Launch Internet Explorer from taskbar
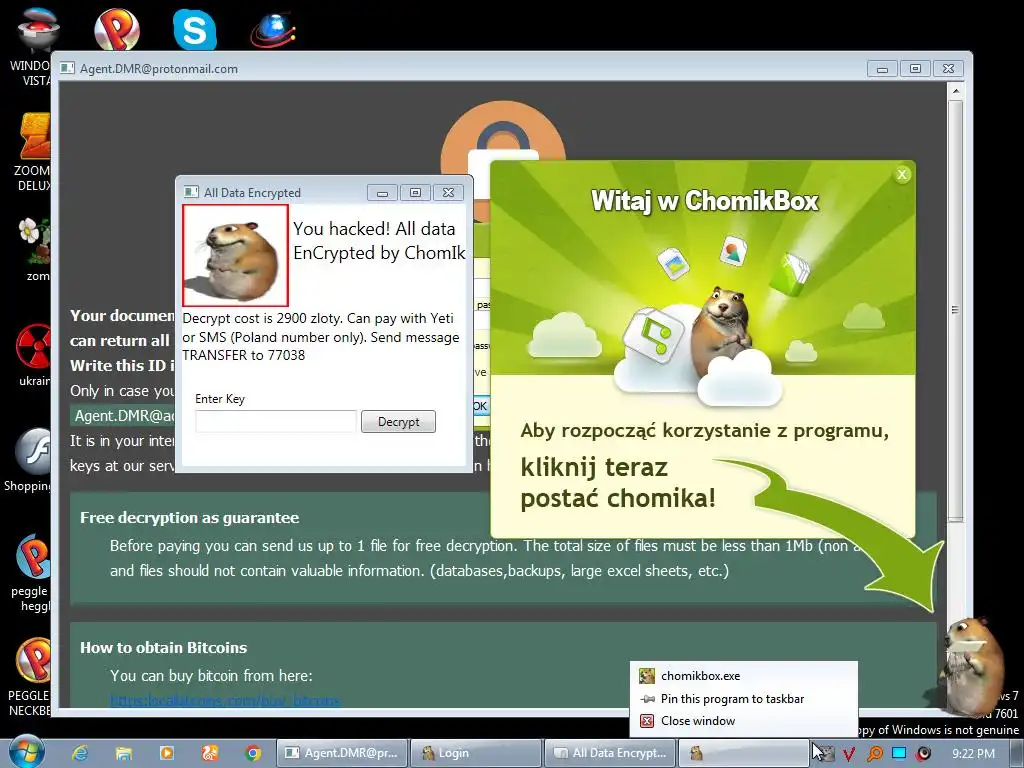This screenshot has height=768, width=1024. 80,753
